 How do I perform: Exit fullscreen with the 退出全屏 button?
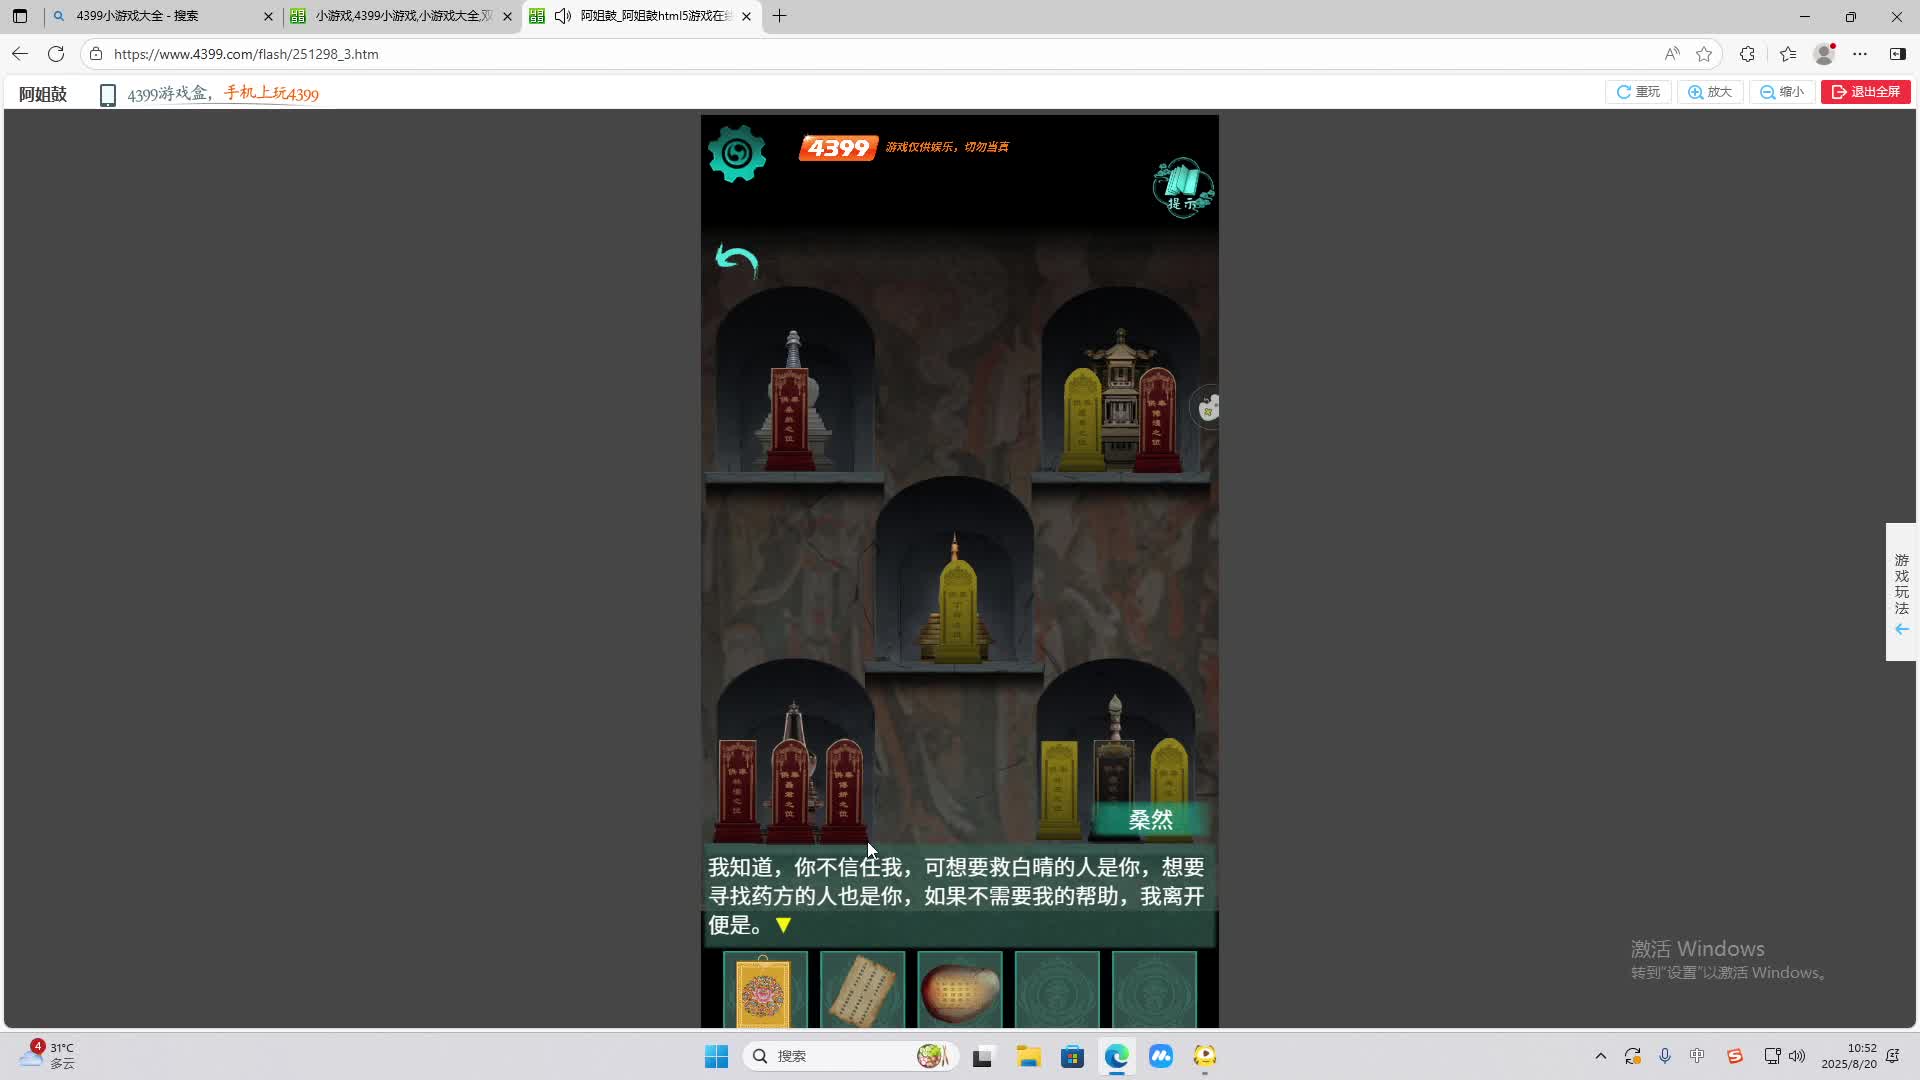click(1866, 92)
